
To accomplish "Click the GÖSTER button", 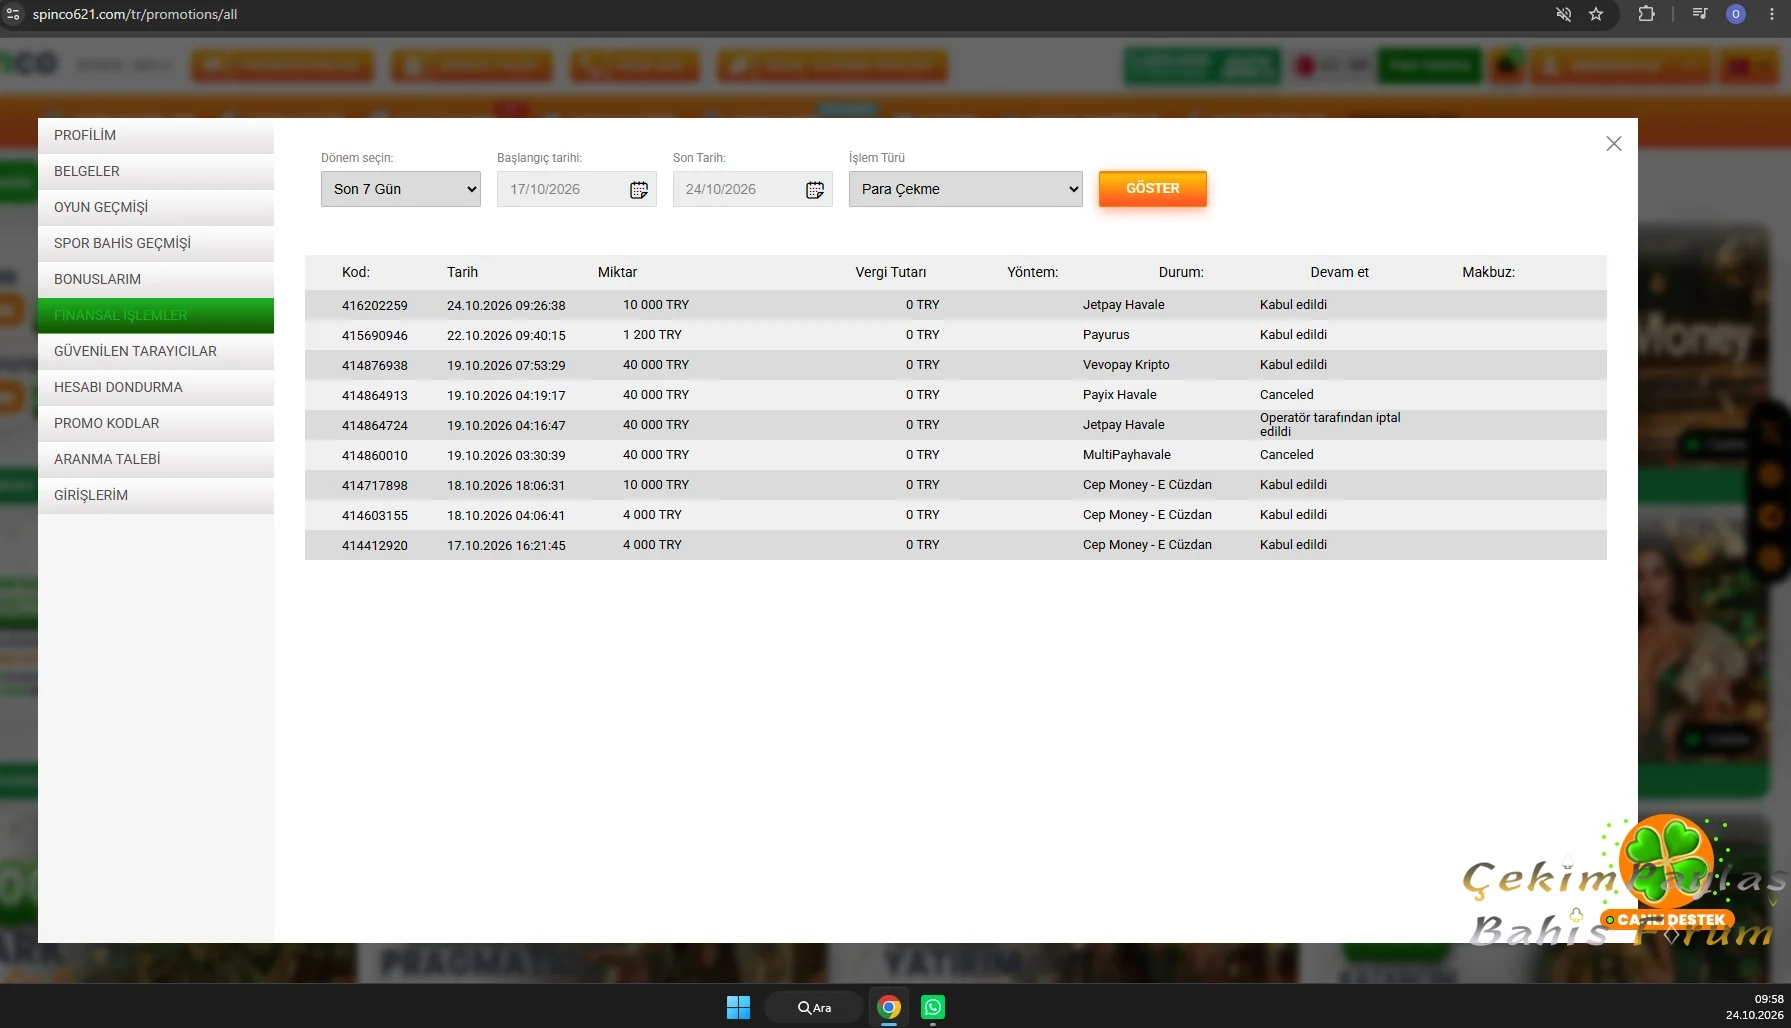I will click(x=1153, y=189).
